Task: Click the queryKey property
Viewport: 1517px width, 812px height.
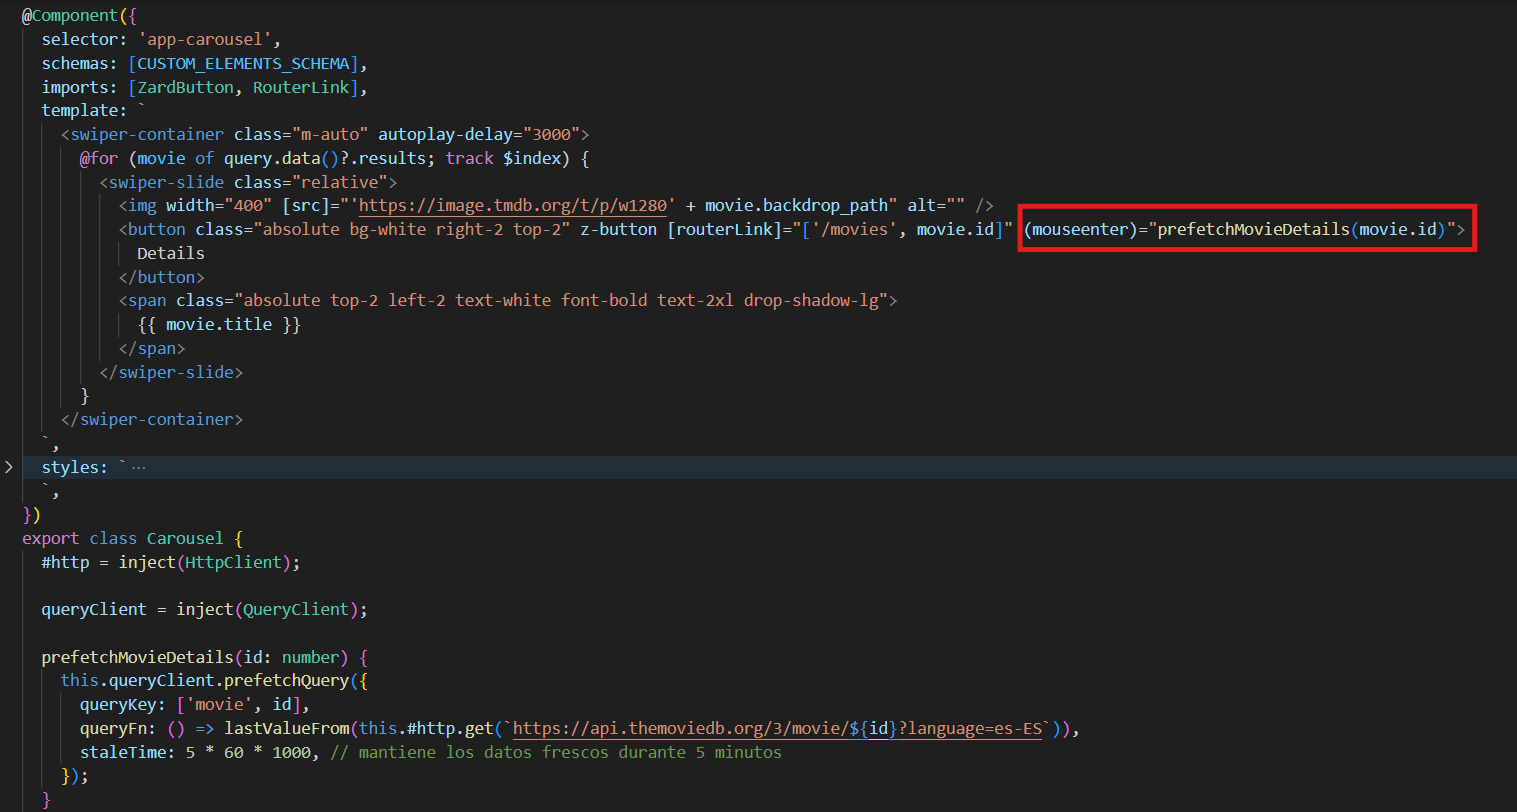Action: (x=118, y=705)
